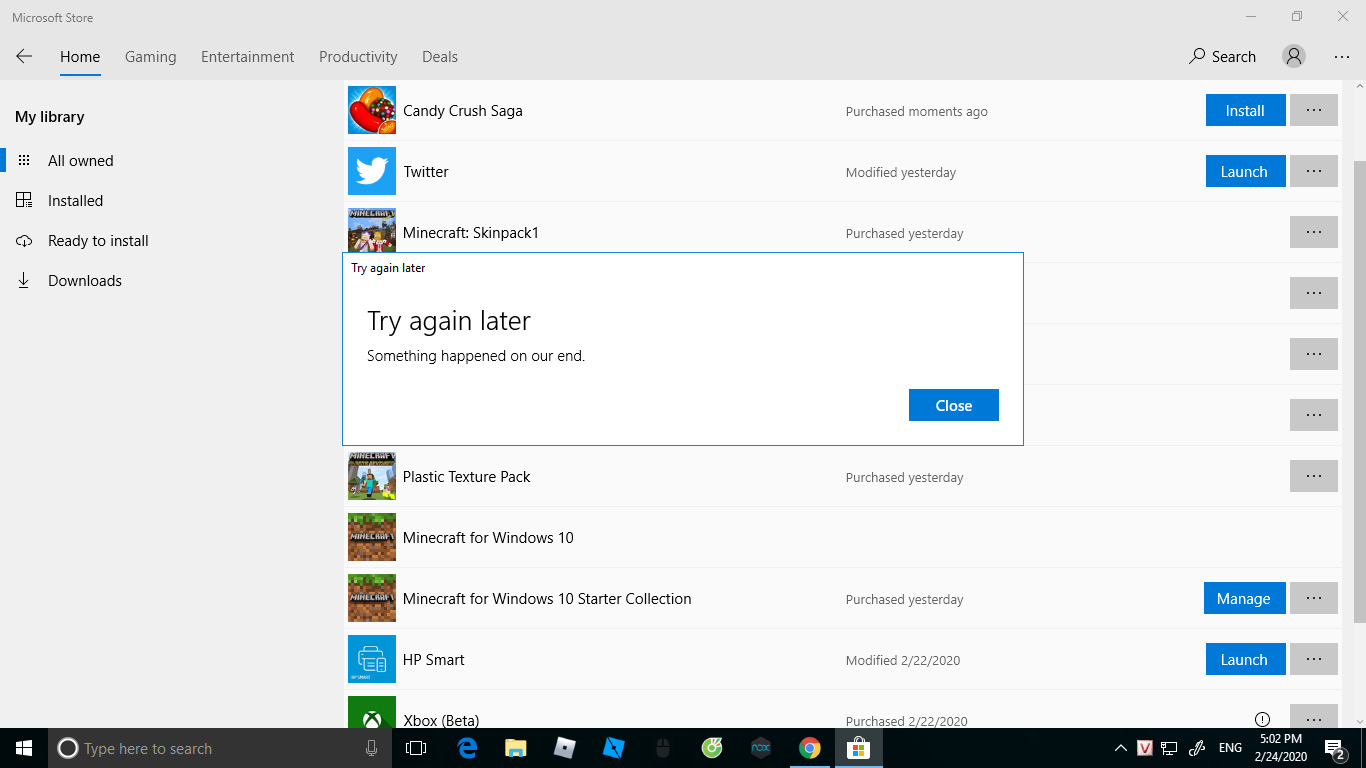This screenshot has height=768, width=1366.
Task: Click the HP Smart printer icon
Action: 372,659
